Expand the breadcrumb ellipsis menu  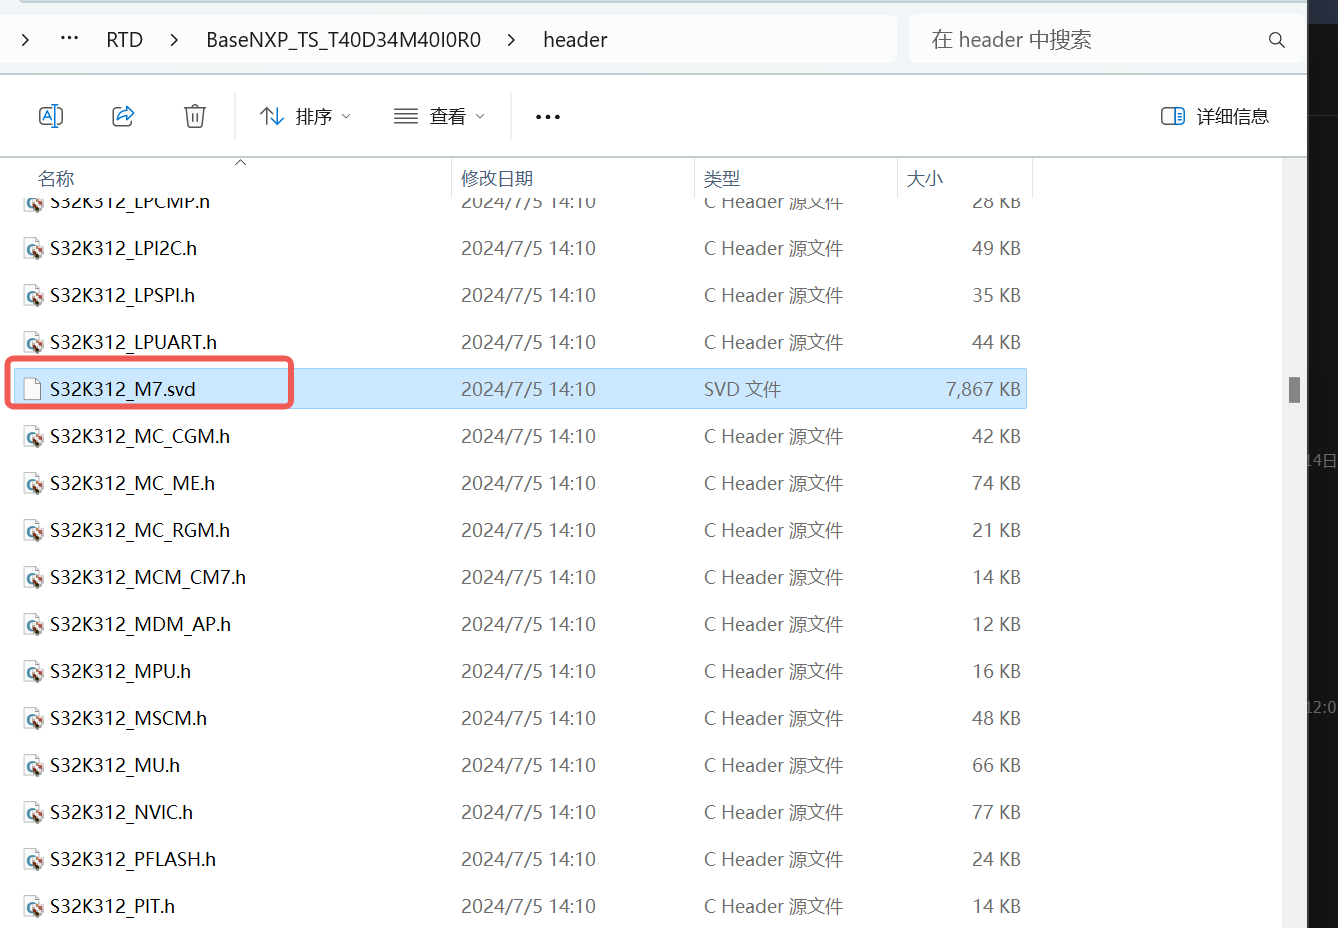68,39
